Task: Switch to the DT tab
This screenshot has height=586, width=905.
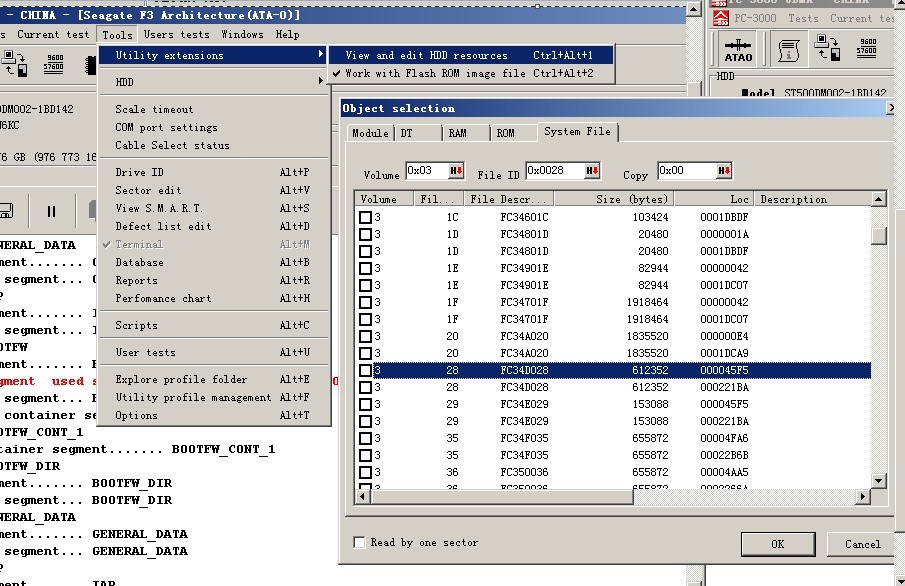Action: [x=418, y=133]
